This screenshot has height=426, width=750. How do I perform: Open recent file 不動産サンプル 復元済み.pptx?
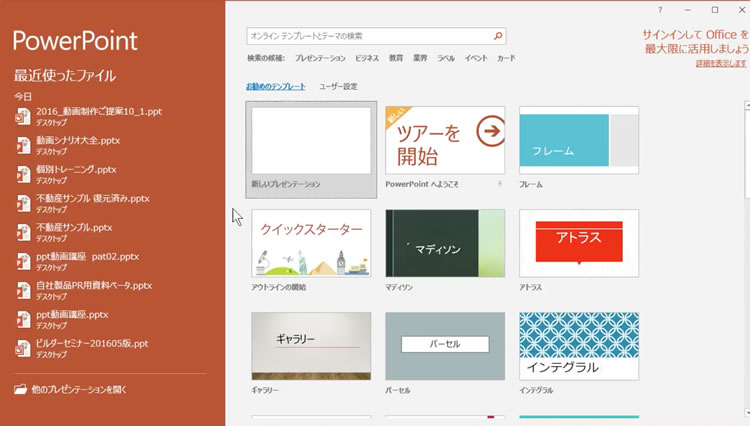[x=93, y=198]
